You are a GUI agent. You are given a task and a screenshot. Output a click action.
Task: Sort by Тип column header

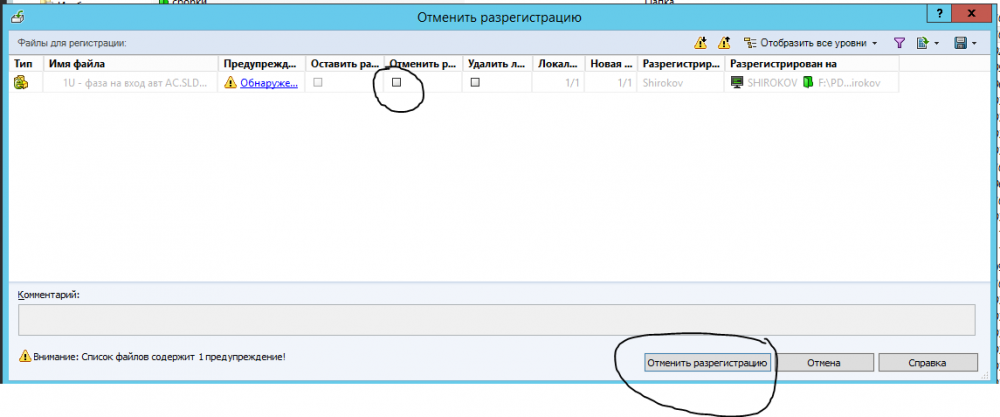tap(27, 64)
